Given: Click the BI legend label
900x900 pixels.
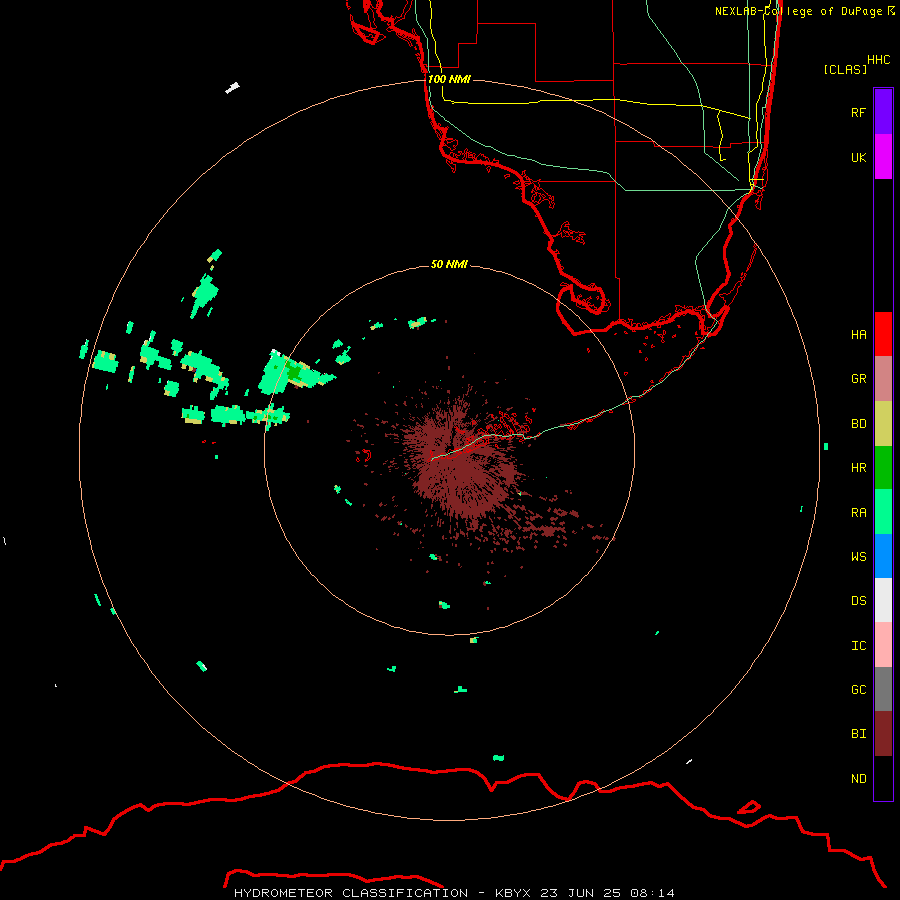Looking at the screenshot, I should pos(858,734).
